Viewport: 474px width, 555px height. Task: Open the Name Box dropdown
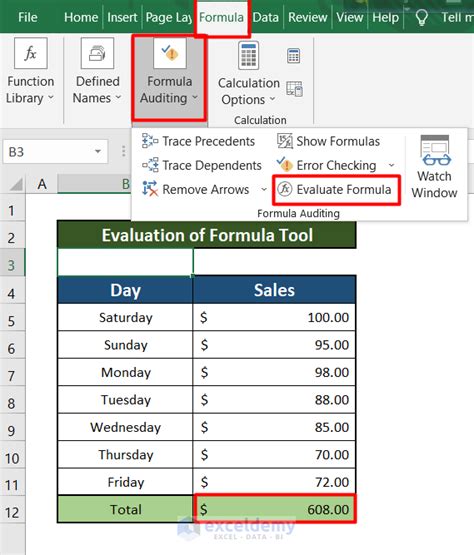tap(98, 152)
